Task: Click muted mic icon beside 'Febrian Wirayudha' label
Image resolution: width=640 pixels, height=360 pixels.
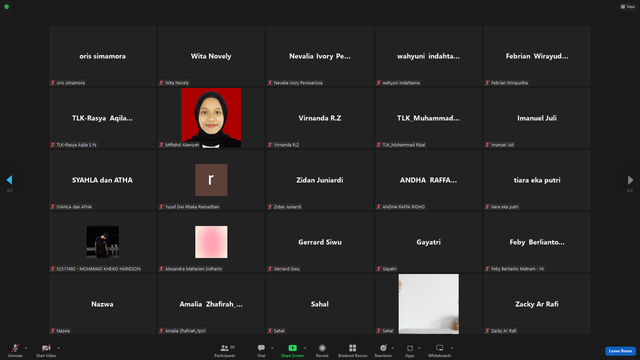Action: 487,83
